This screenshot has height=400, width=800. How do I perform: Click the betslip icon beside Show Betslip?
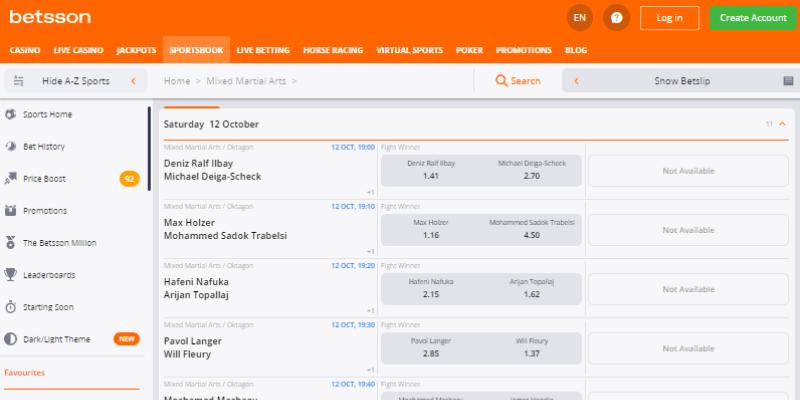click(788, 81)
